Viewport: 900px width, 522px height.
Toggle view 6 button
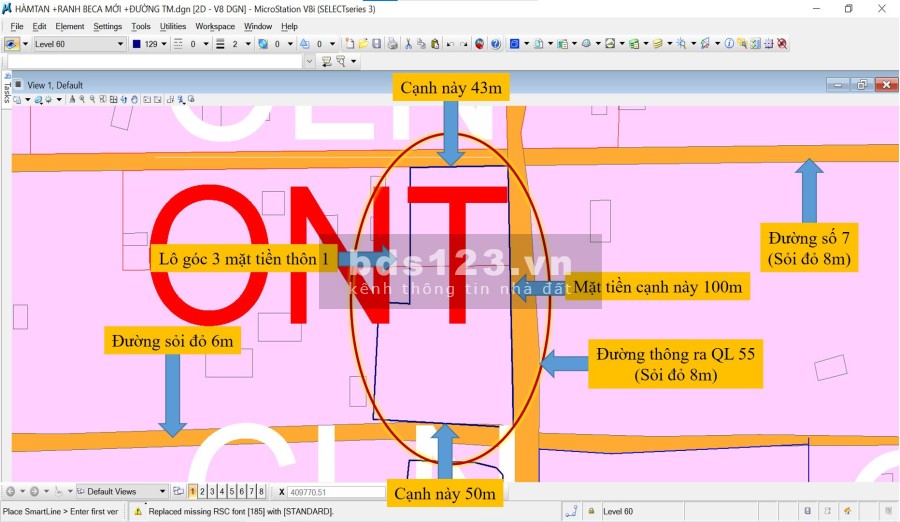[242, 492]
